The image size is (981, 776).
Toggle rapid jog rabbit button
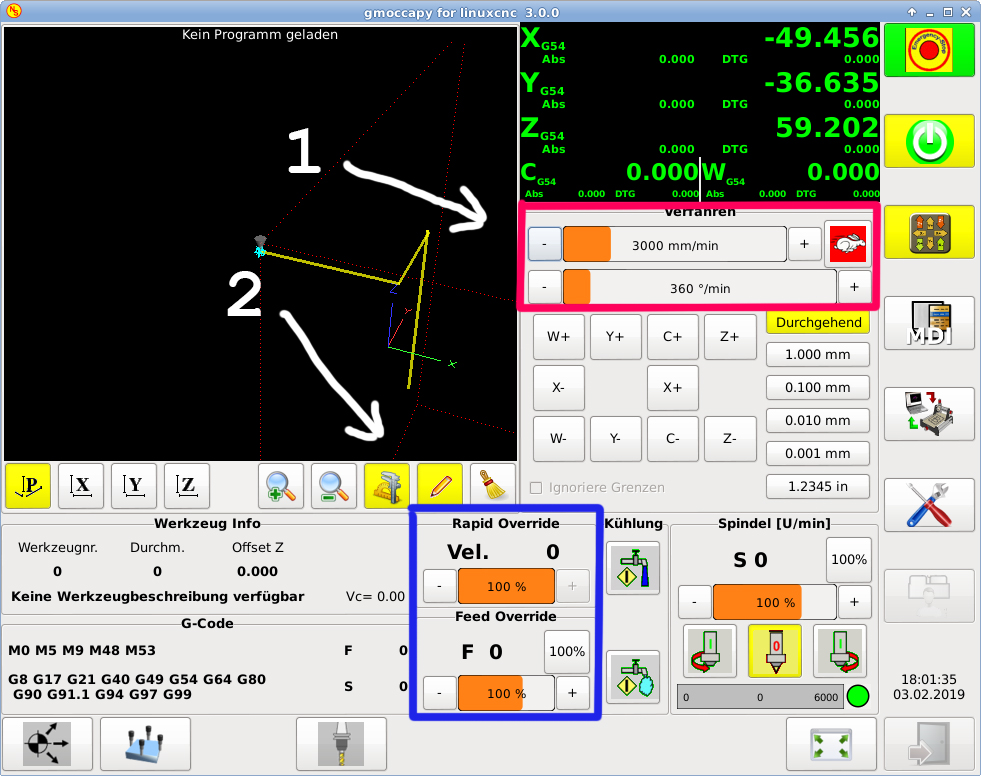coord(848,244)
